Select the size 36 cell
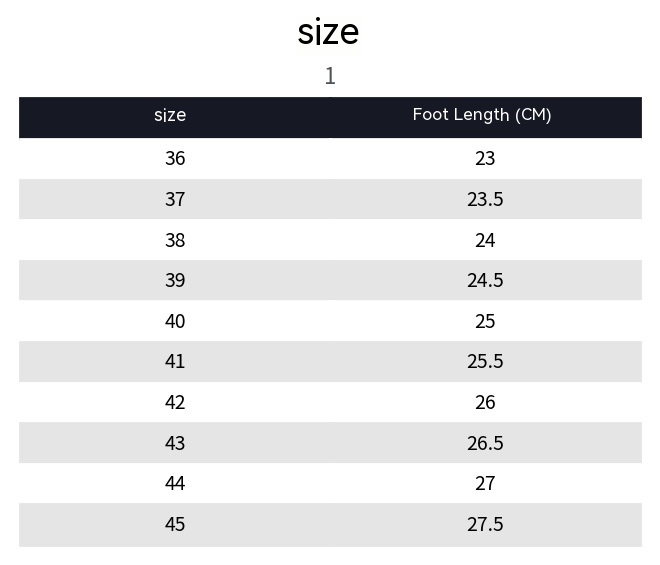Screen dimensions: 660x565 pyautogui.click(x=175, y=159)
